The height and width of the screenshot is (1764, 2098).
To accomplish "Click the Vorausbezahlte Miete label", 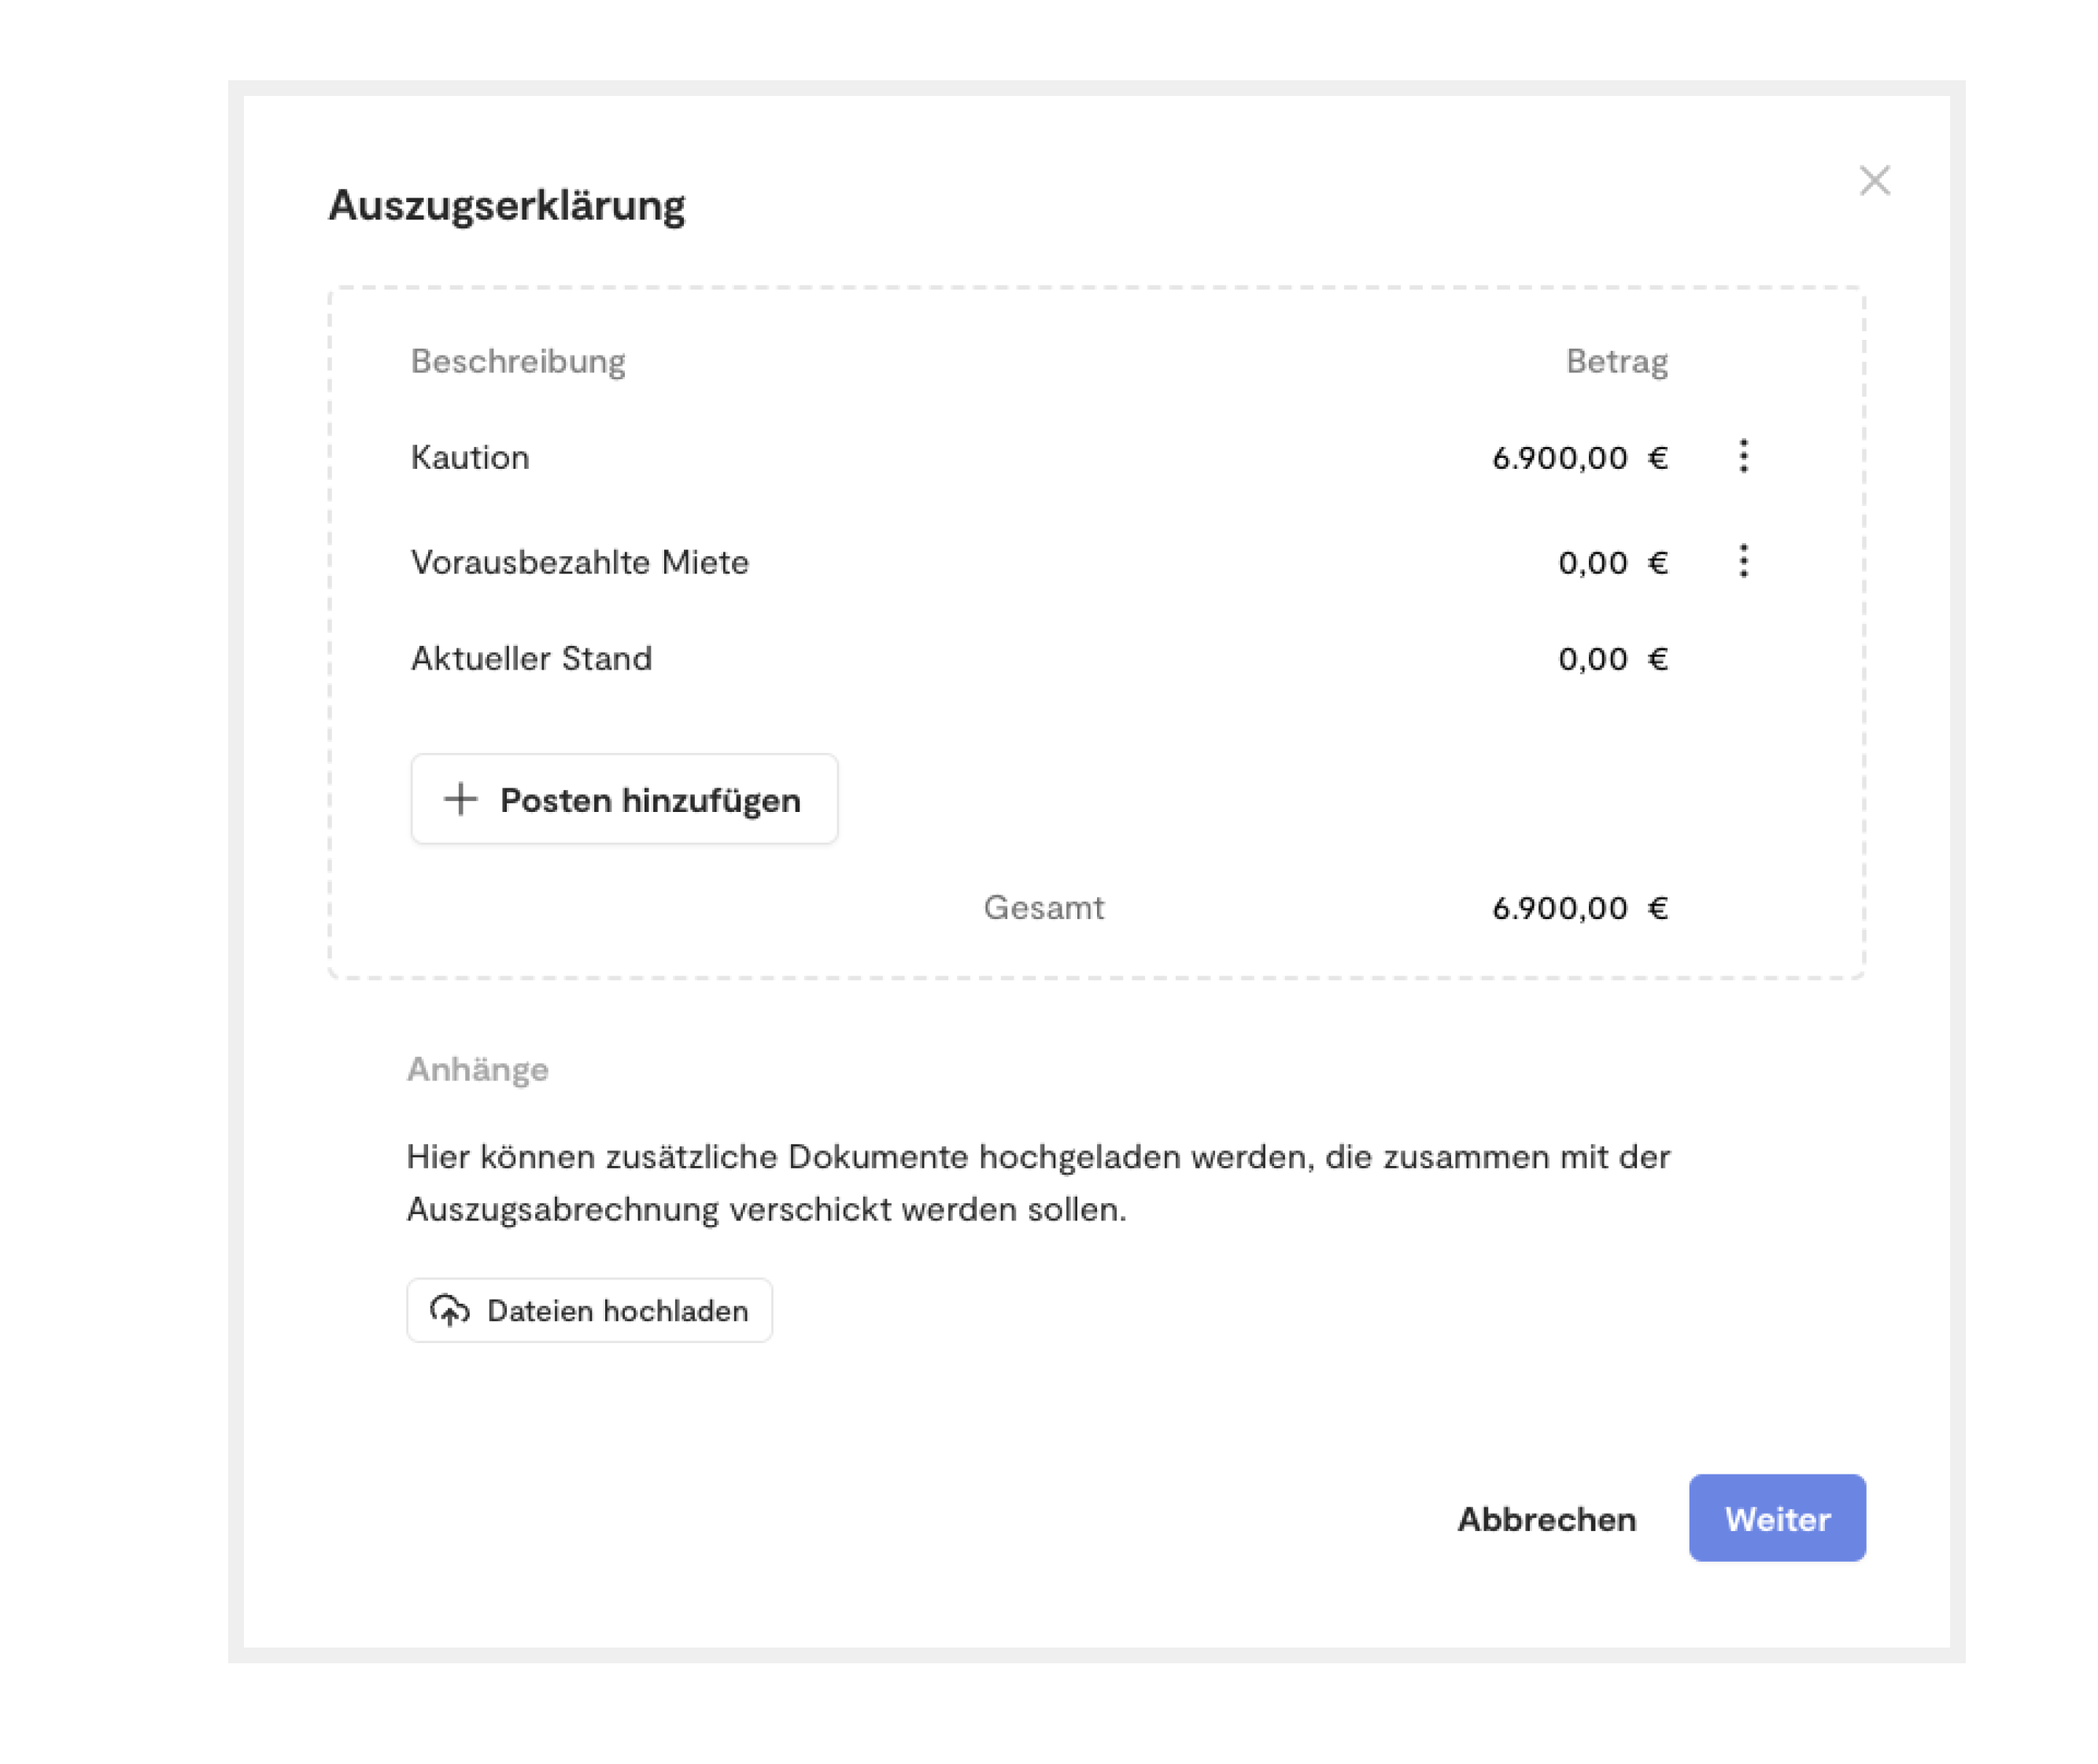I will tap(580, 562).
